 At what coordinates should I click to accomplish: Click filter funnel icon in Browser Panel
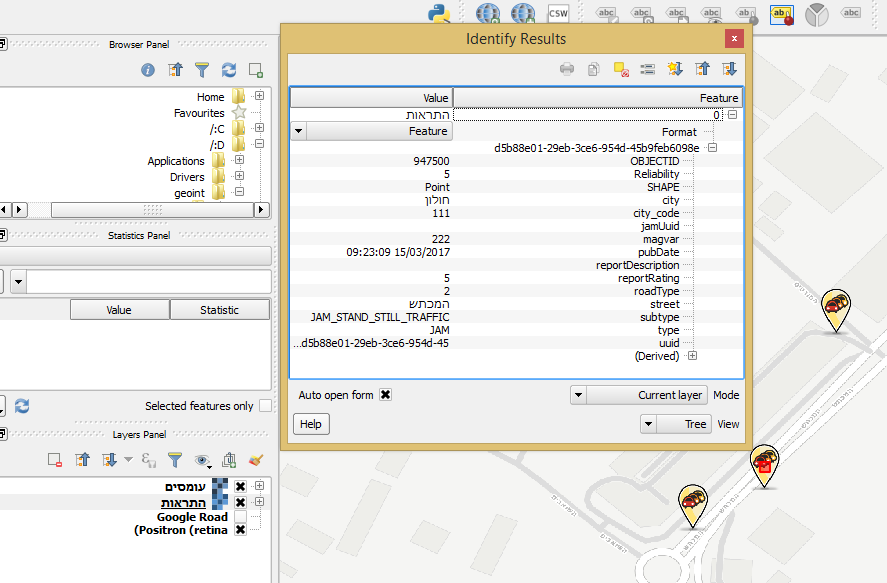[x=202, y=70]
